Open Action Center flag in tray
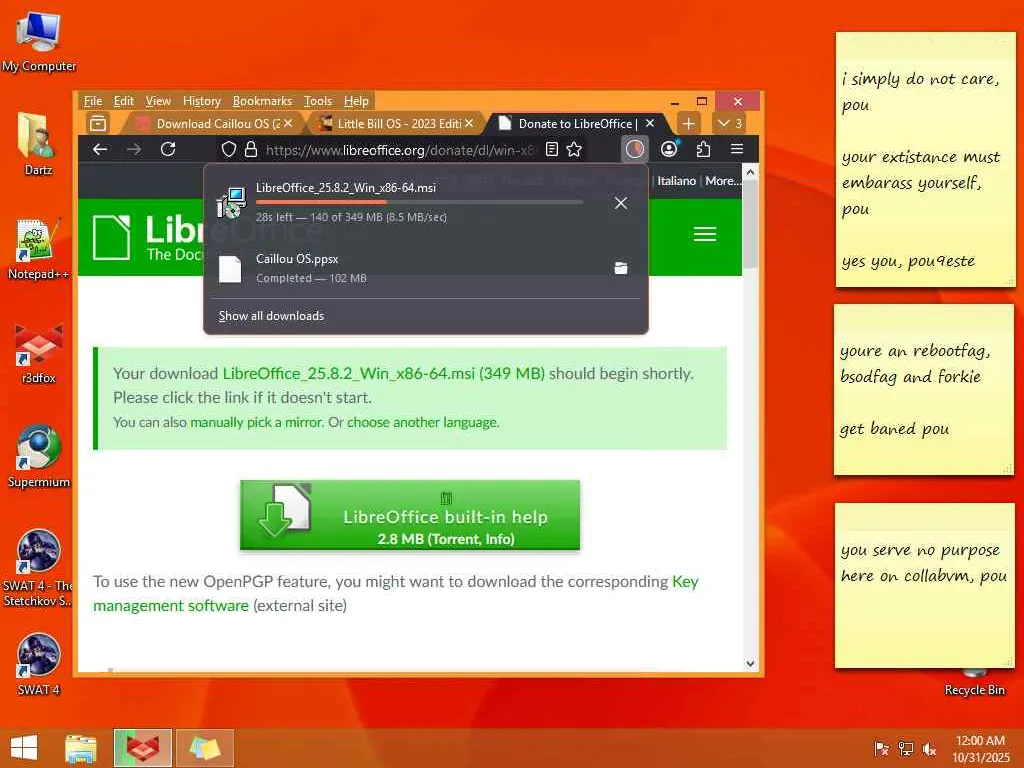Viewport: 1024px width, 768px height. click(881, 748)
